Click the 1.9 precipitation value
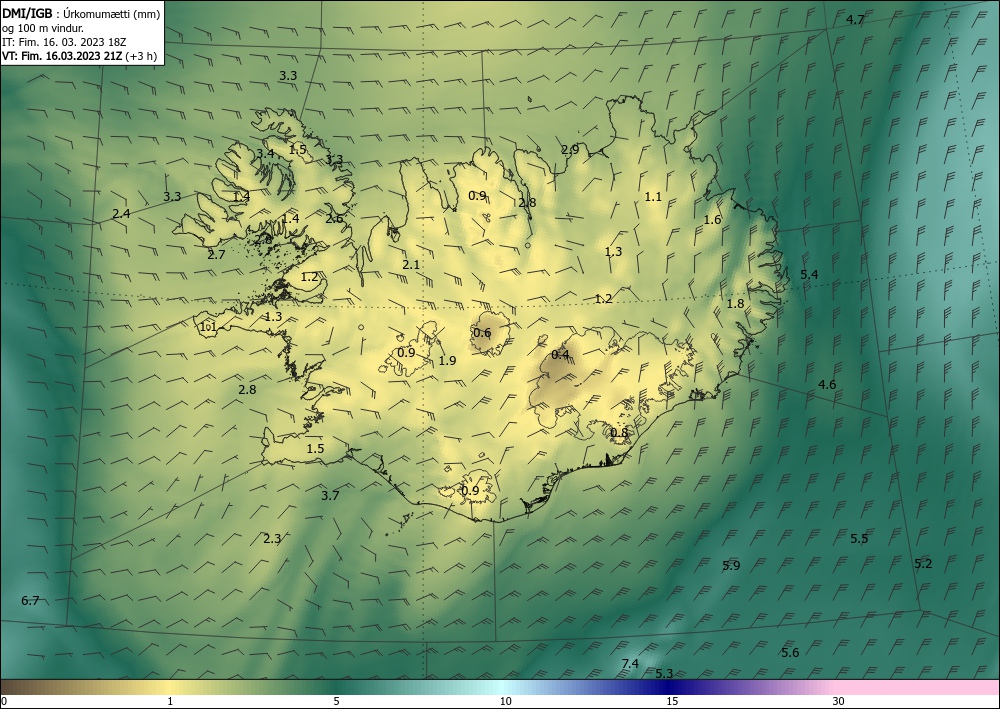This screenshot has width=1000, height=709. [447, 361]
